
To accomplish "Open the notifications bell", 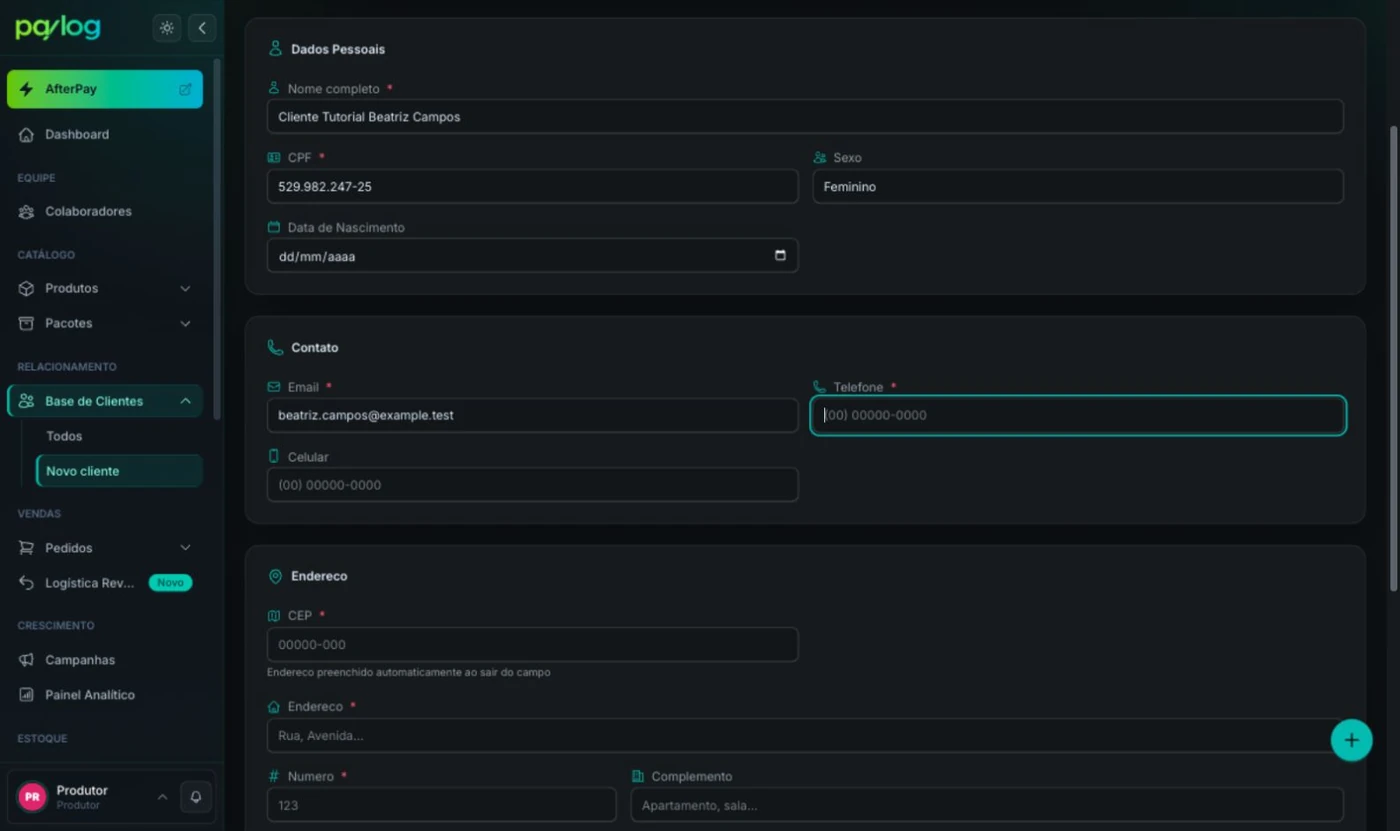I will click(196, 797).
